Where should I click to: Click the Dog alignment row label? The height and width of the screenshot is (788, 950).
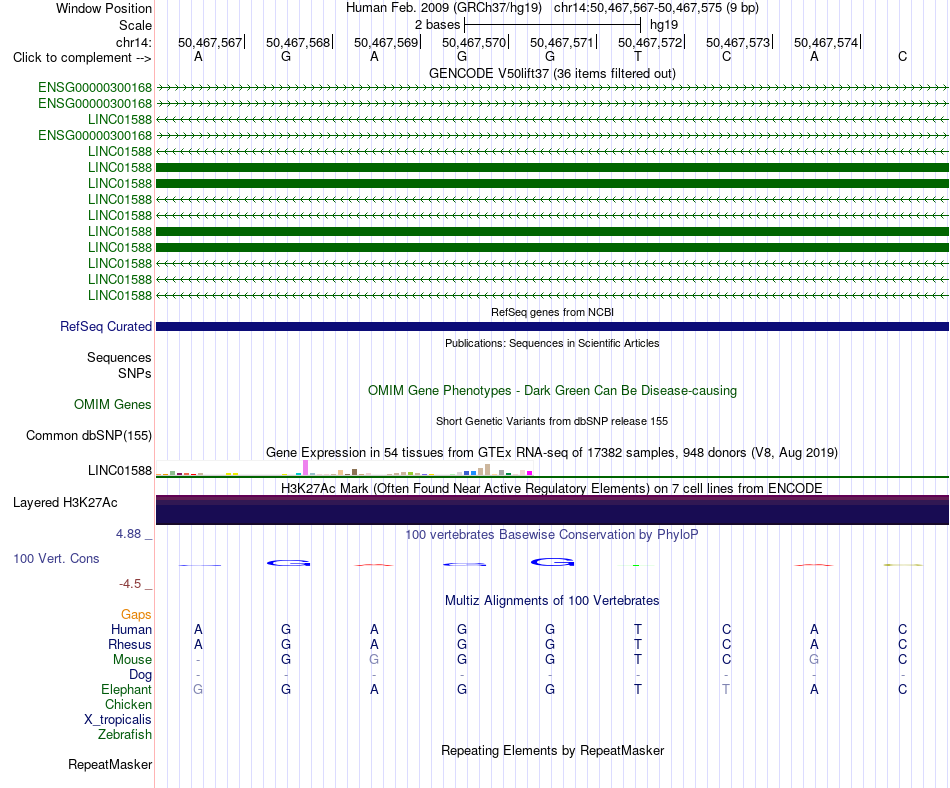141,675
